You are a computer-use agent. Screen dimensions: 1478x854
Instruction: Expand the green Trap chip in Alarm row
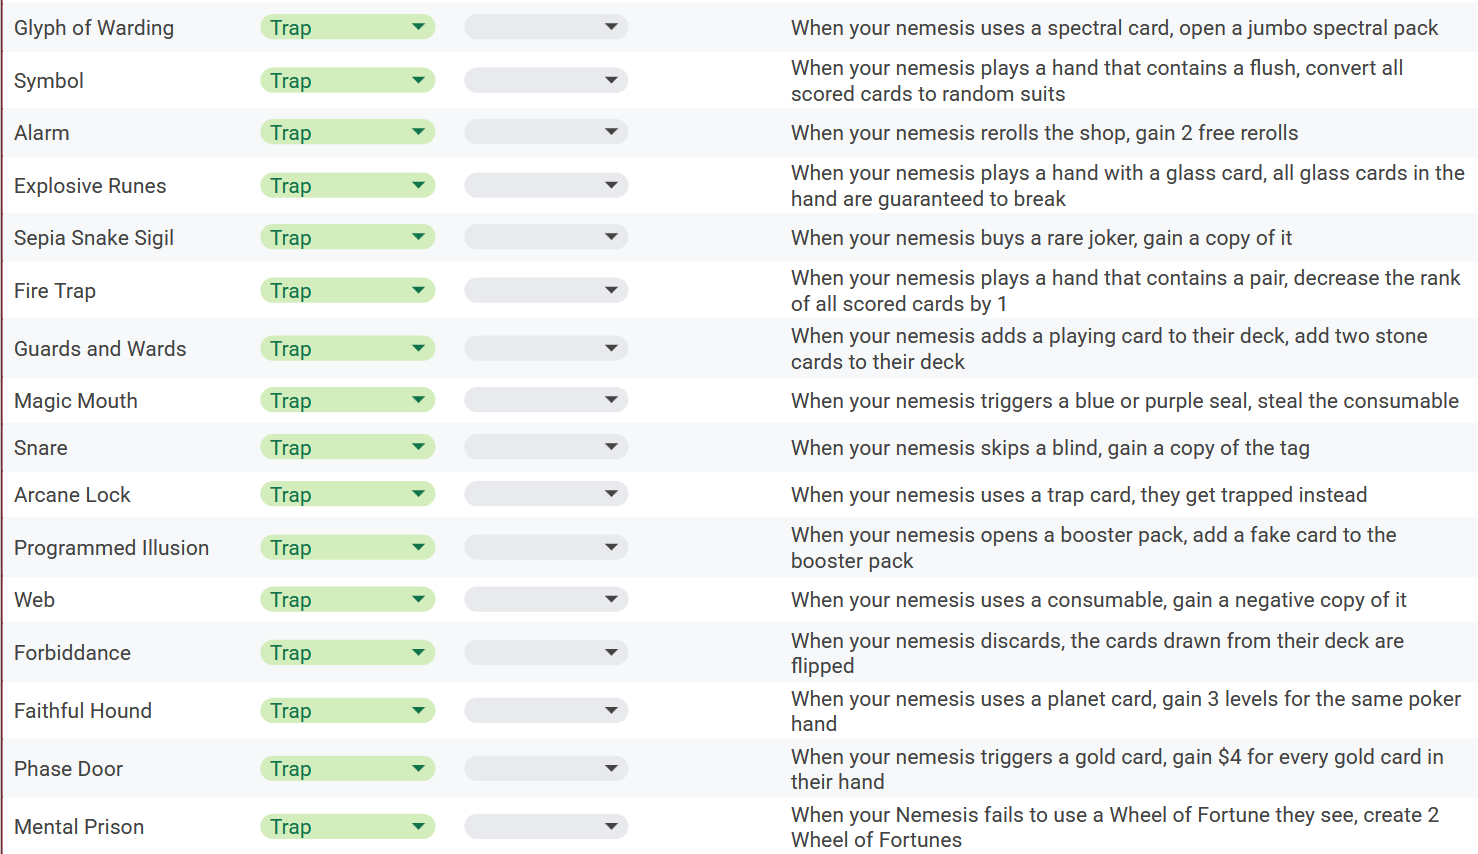347,132
